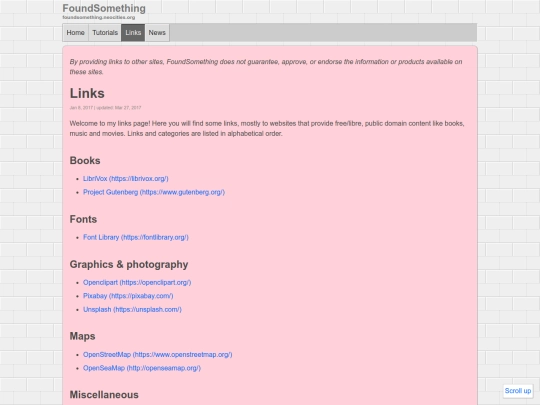Go to the Tutorials nav tab
The width and height of the screenshot is (540, 405).
105,33
